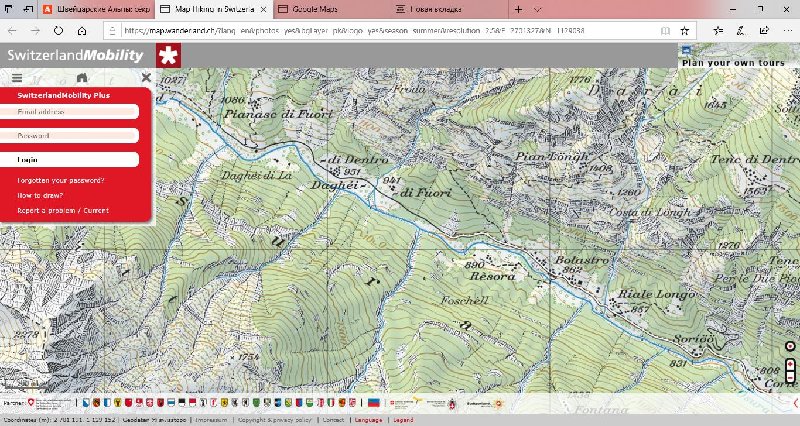Switch to the first browser tab with orange A icon
The height and width of the screenshot is (426, 800).
pyautogui.click(x=96, y=9)
